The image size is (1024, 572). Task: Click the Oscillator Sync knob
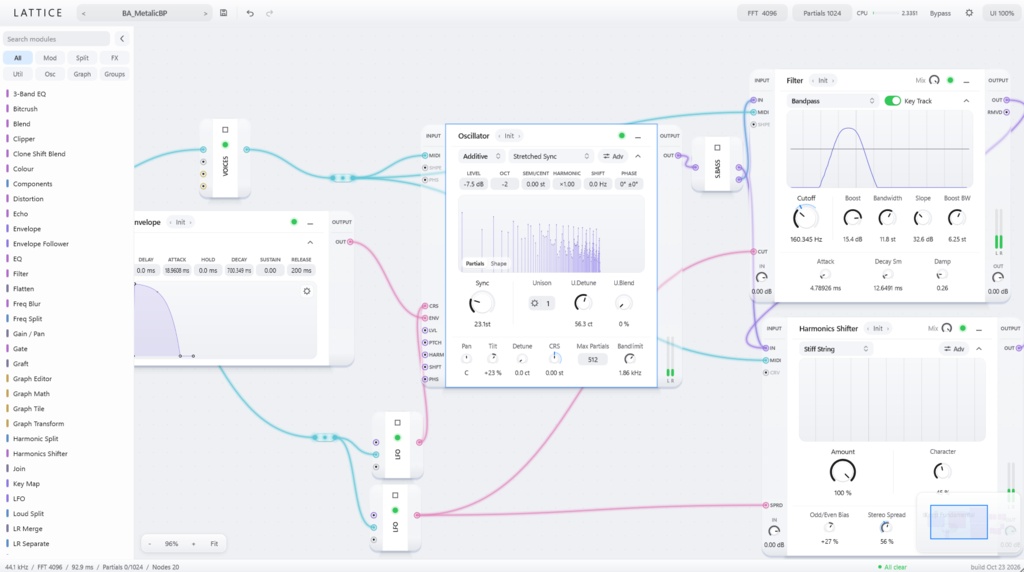[481, 303]
